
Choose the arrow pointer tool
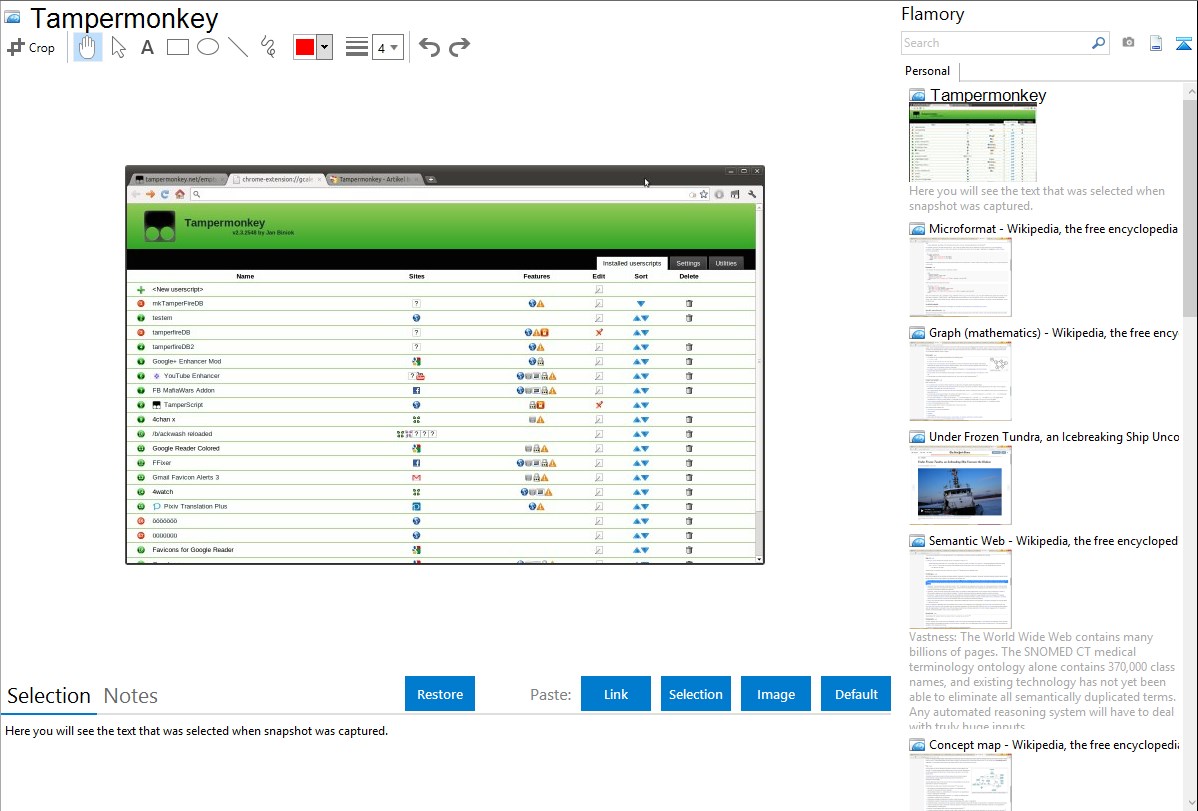pos(118,47)
